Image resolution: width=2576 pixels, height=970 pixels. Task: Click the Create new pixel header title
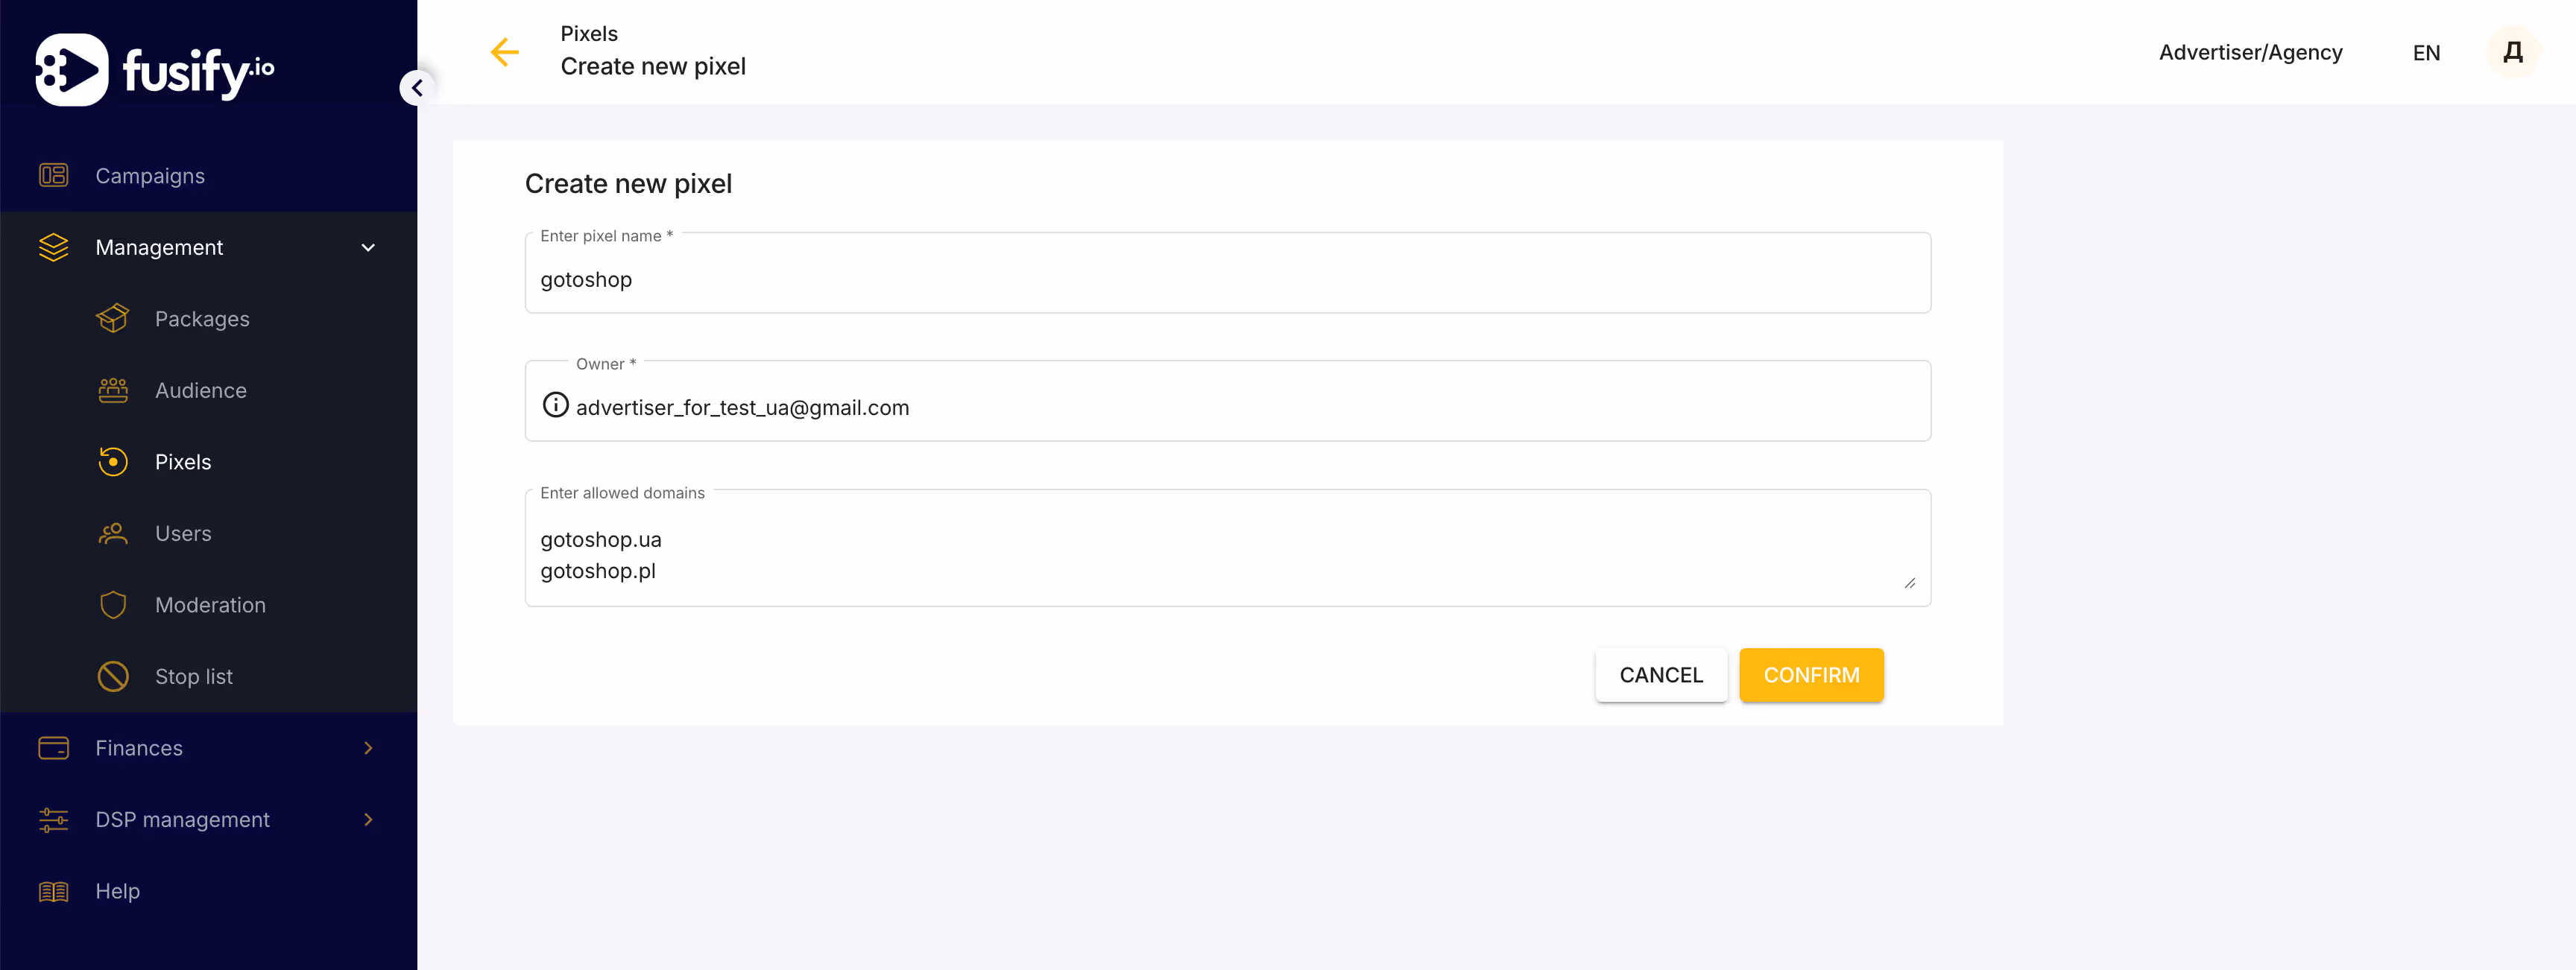[653, 66]
